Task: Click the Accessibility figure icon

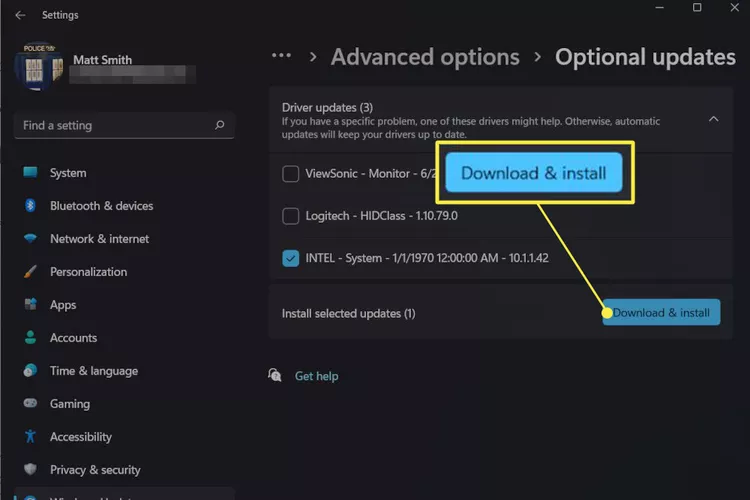Action: pyautogui.click(x=30, y=436)
